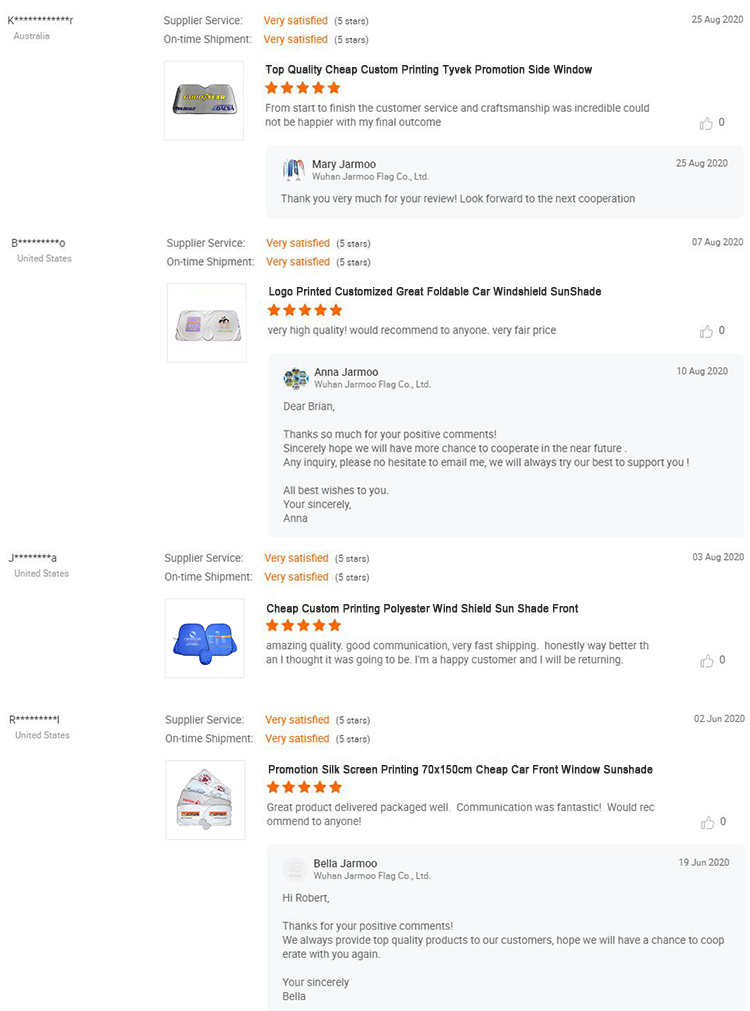The height and width of the screenshot is (1011, 750).
Task: Click Bella Jarmoo's avatar icon
Action: (x=295, y=868)
